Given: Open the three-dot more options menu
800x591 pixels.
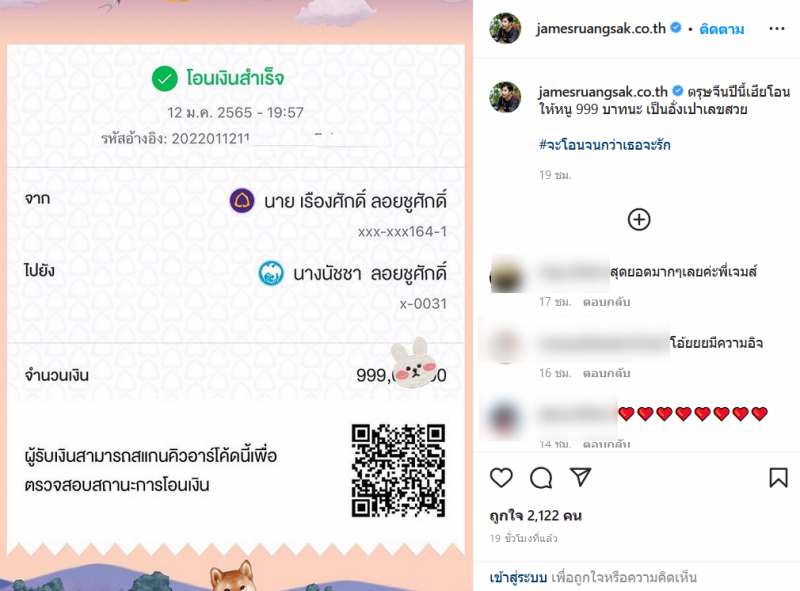Looking at the screenshot, I should 777,29.
